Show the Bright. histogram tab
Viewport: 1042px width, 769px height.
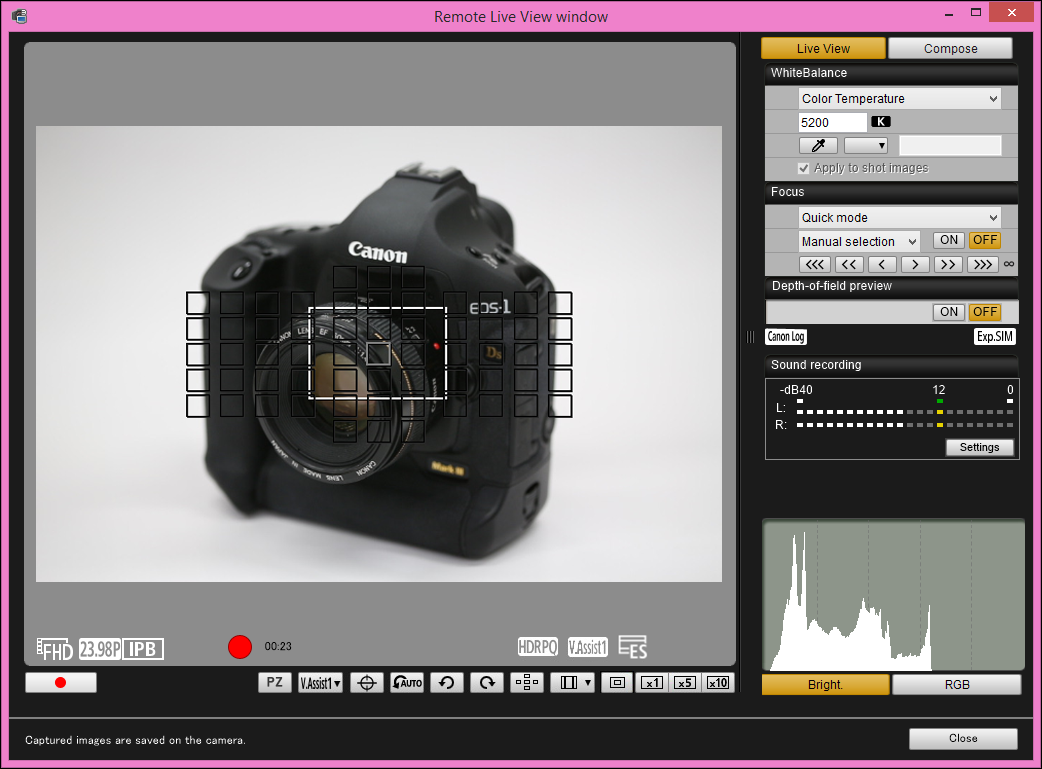pos(825,685)
